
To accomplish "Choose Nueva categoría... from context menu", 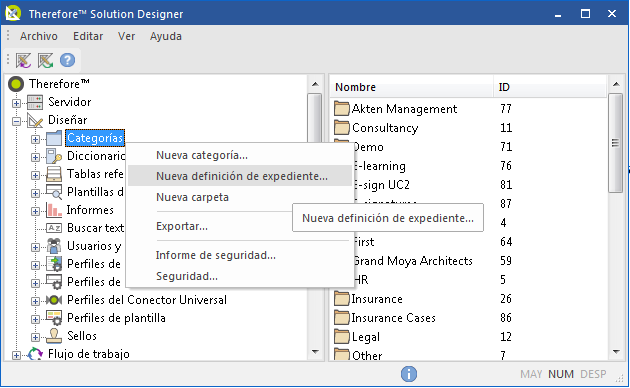I will click(240, 155).
